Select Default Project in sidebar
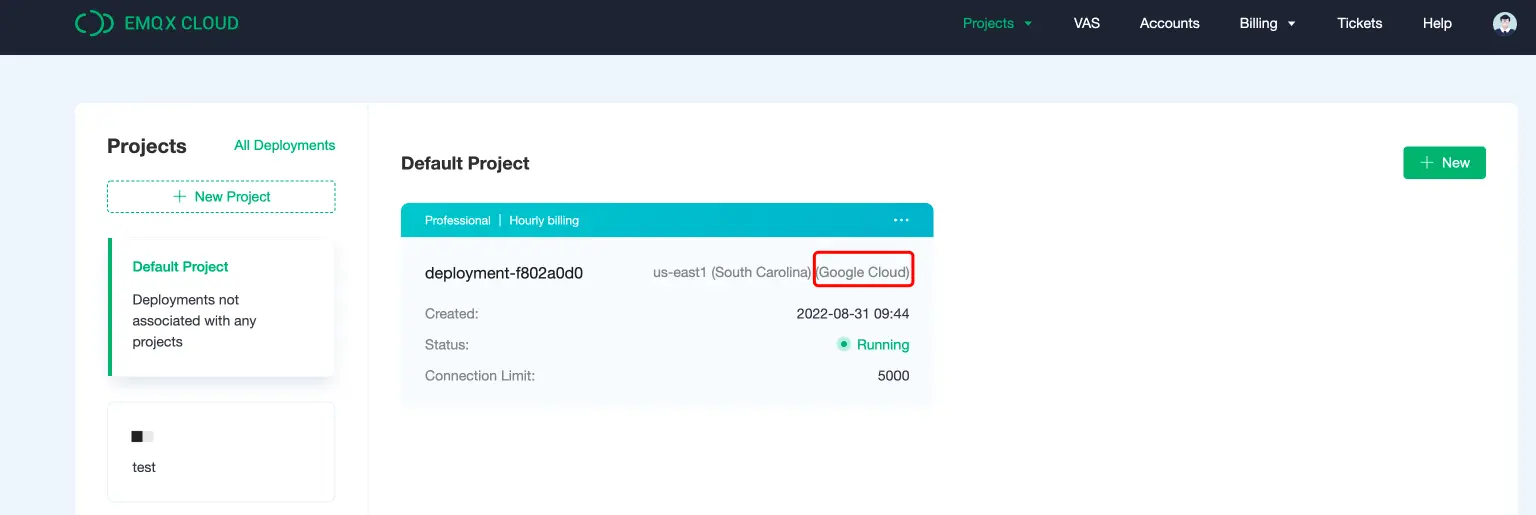The height and width of the screenshot is (515, 1536). pos(181,267)
